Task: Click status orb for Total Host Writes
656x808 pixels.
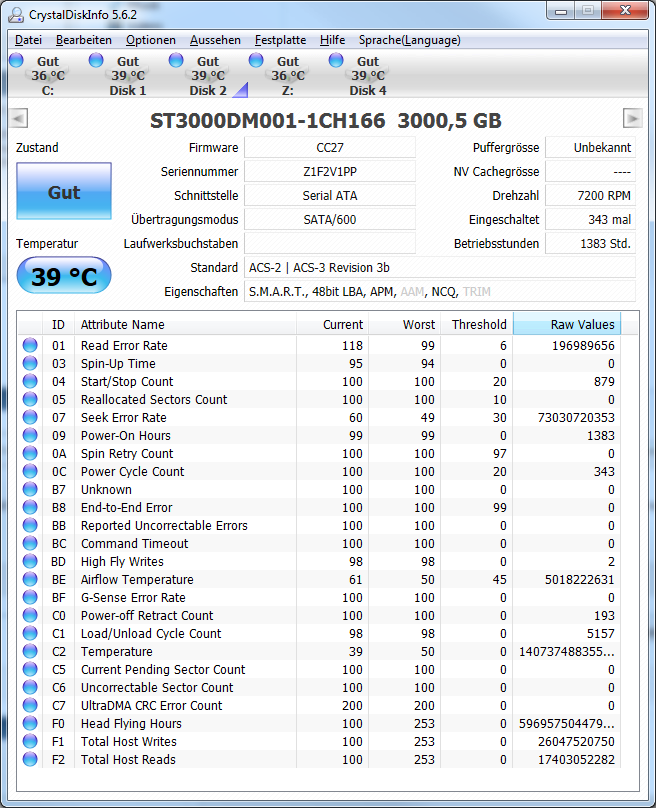Action: 30,742
